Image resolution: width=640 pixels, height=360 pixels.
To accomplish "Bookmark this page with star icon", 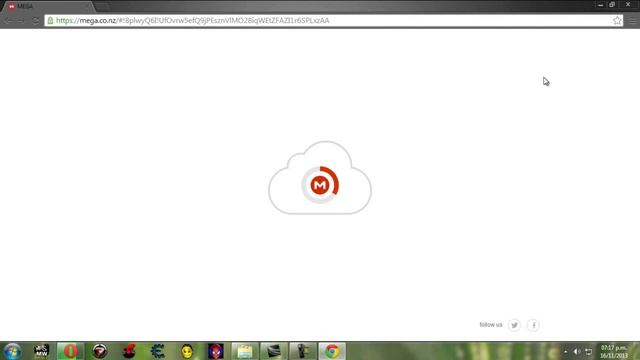I will click(617, 20).
